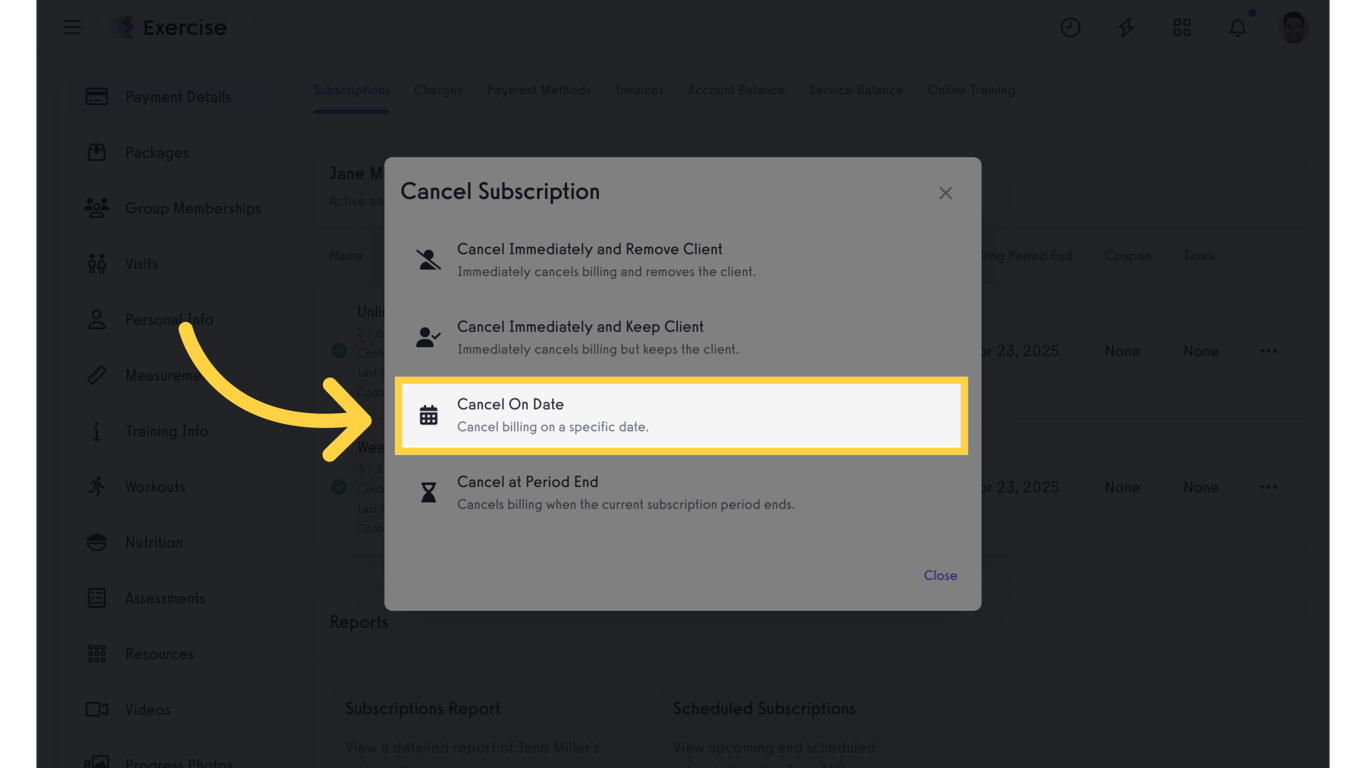Choose Cancel Immediately and Keep Client

point(680,338)
